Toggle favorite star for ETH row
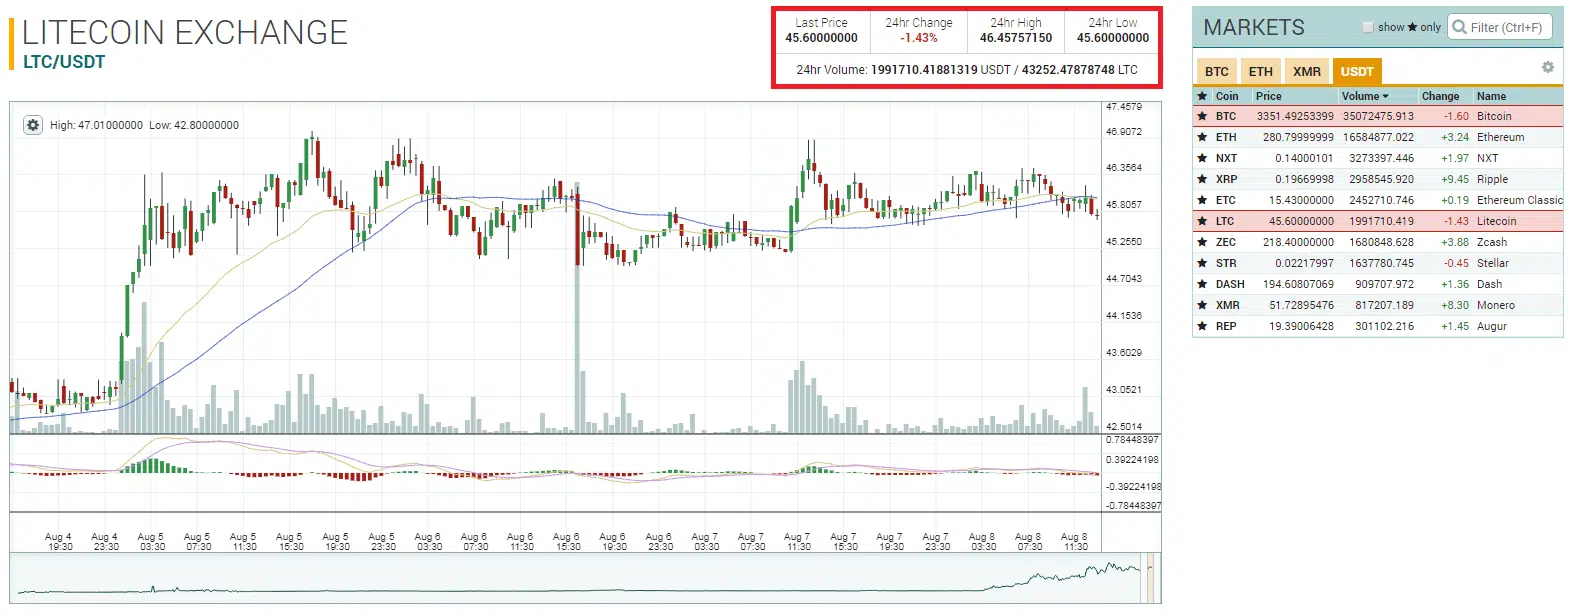1571x613 pixels. [1202, 137]
